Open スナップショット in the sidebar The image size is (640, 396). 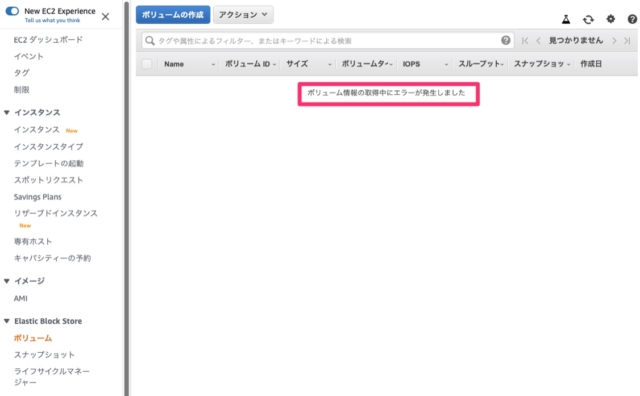coord(44,355)
